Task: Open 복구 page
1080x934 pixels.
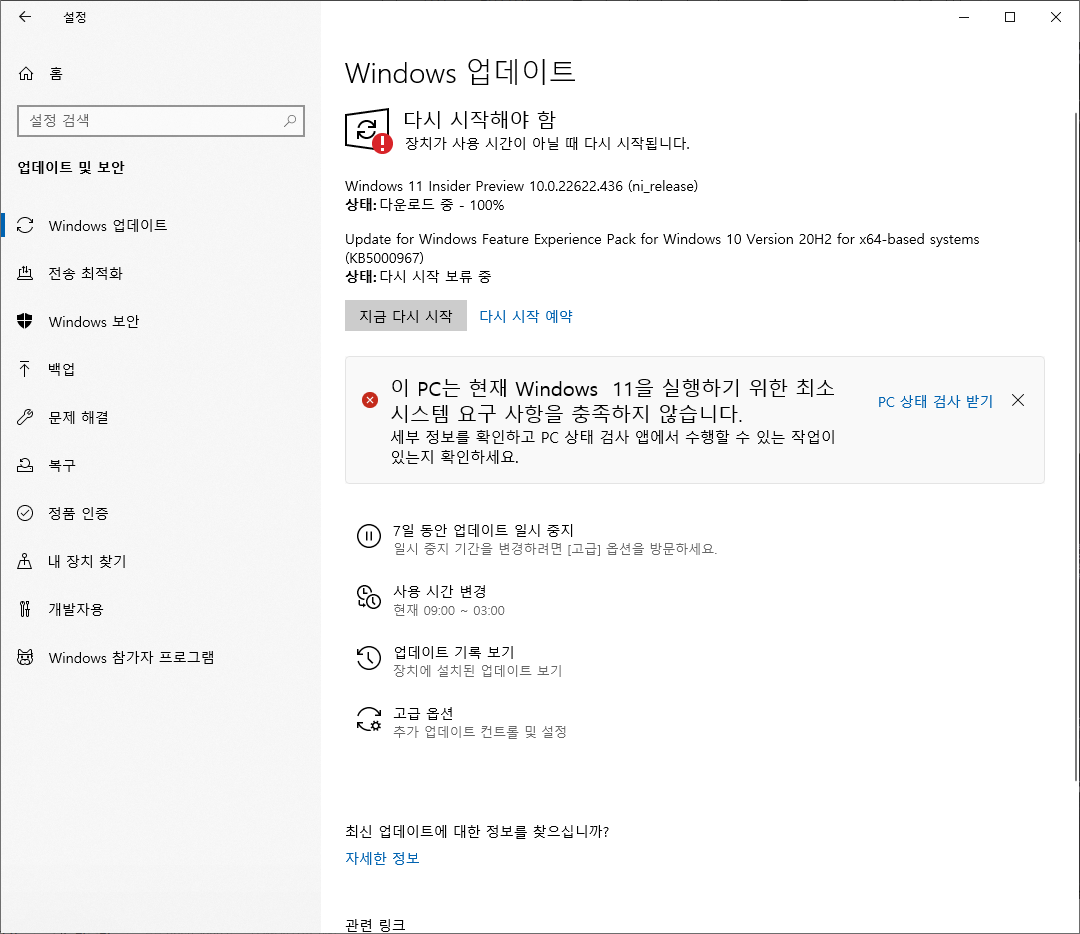Action: click(x=160, y=465)
